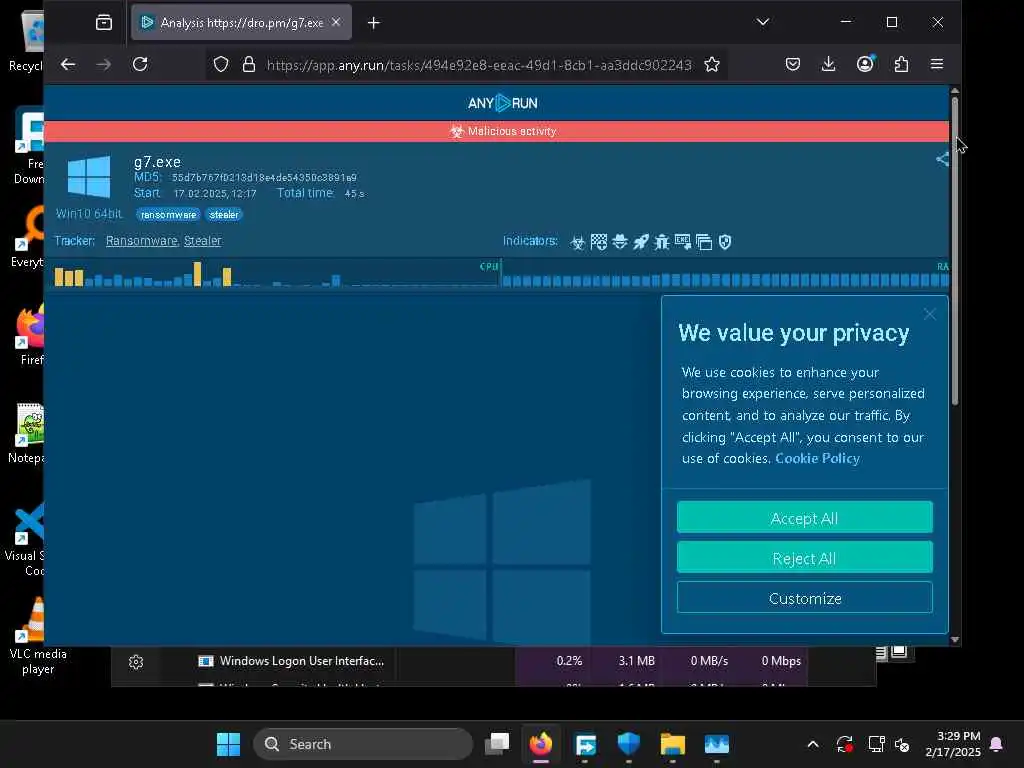Image resolution: width=1024 pixels, height=768 pixels.
Task: Close the privacy cookie dialog
Action: (929, 315)
